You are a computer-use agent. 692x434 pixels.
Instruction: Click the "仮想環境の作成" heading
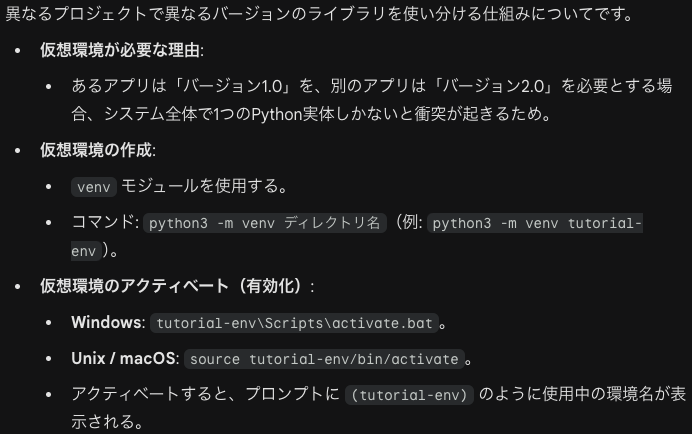97,151
